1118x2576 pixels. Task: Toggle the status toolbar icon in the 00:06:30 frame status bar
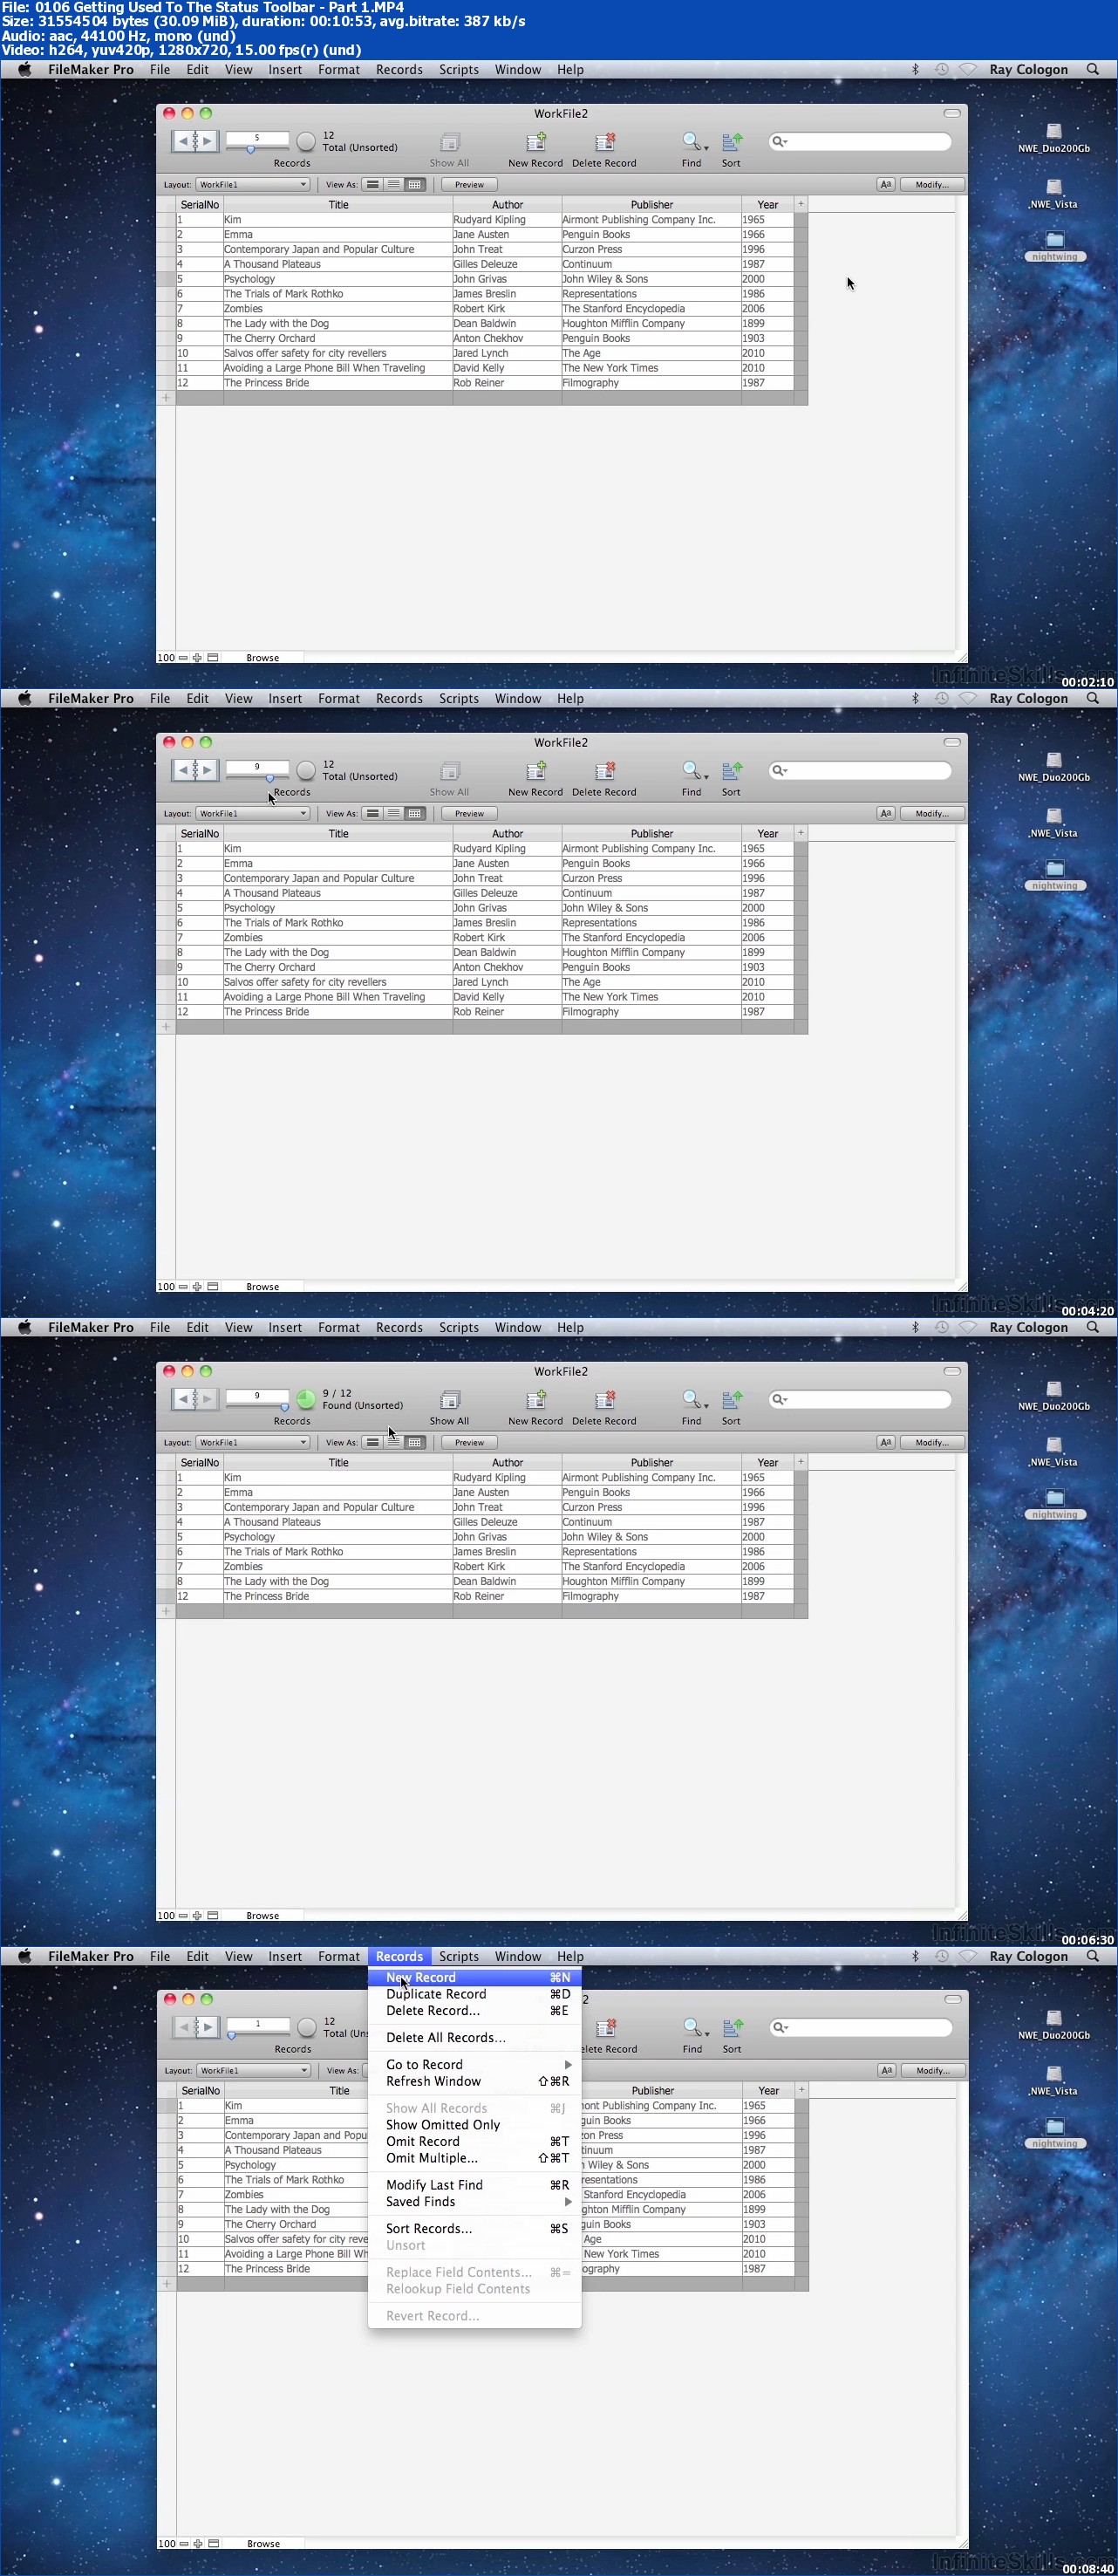click(x=213, y=1916)
